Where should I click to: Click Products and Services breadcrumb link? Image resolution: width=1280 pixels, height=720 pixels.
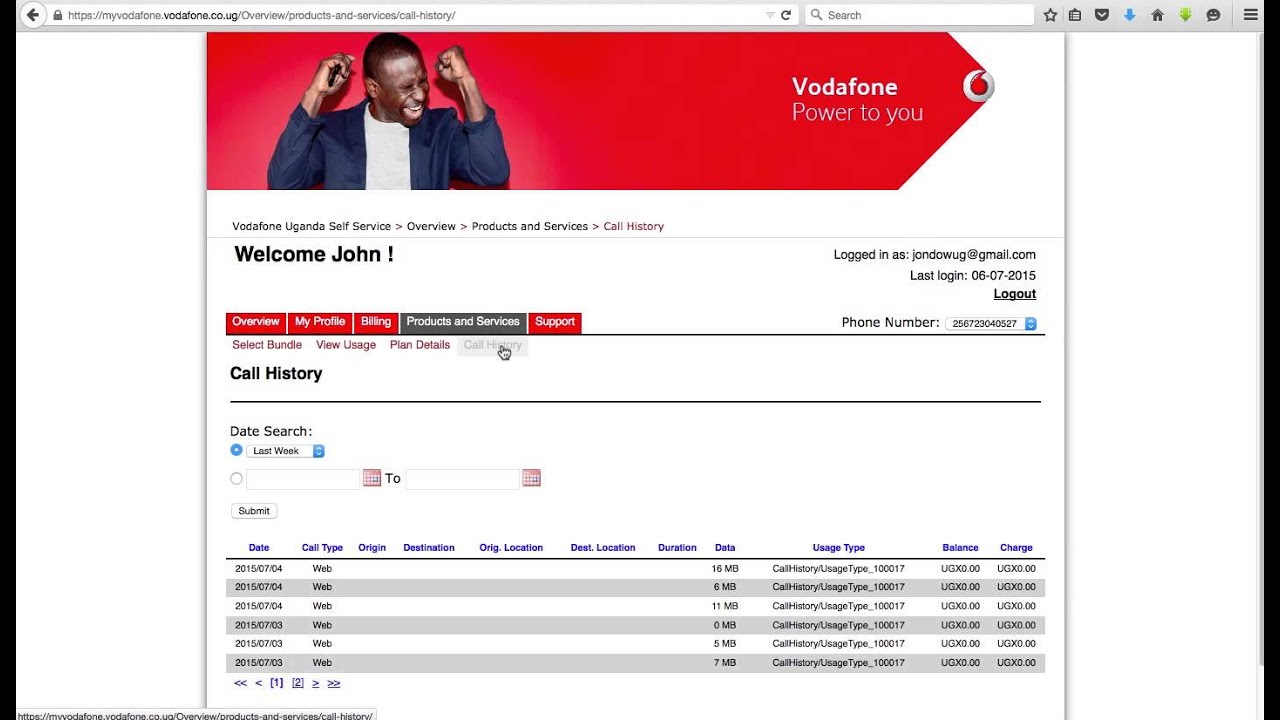click(530, 227)
